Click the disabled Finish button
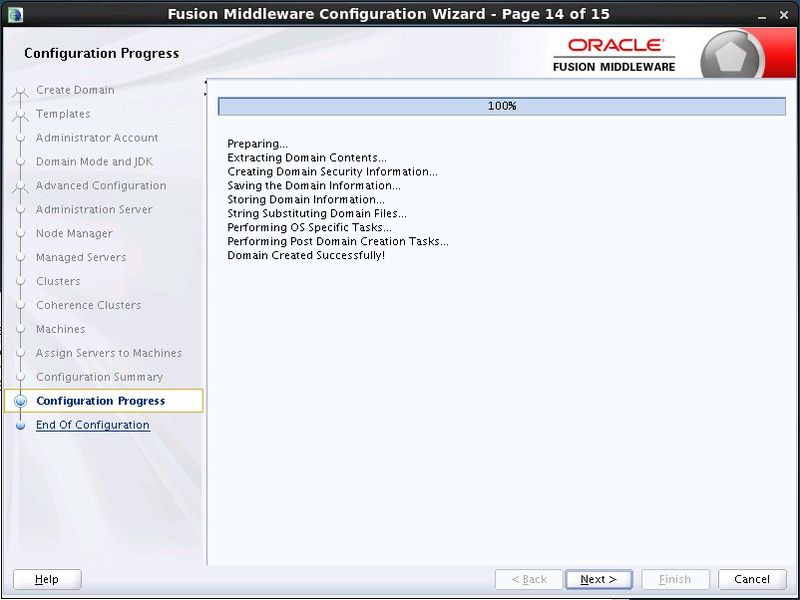 (x=675, y=579)
